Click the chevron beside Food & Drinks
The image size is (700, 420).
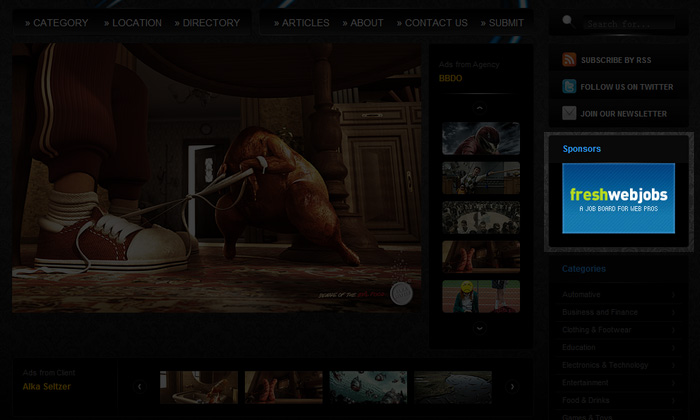click(674, 400)
